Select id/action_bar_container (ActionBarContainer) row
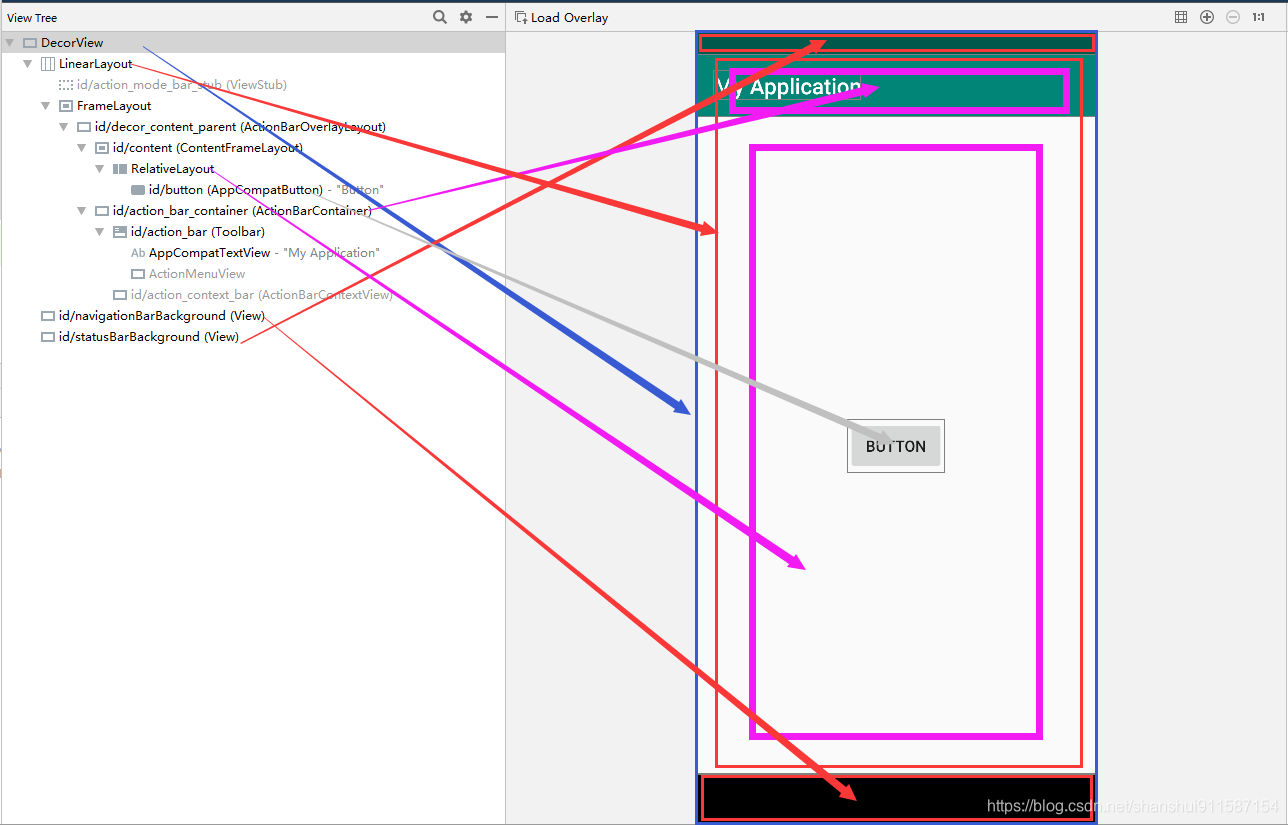Image resolution: width=1288 pixels, height=825 pixels. pyautogui.click(x=253, y=211)
